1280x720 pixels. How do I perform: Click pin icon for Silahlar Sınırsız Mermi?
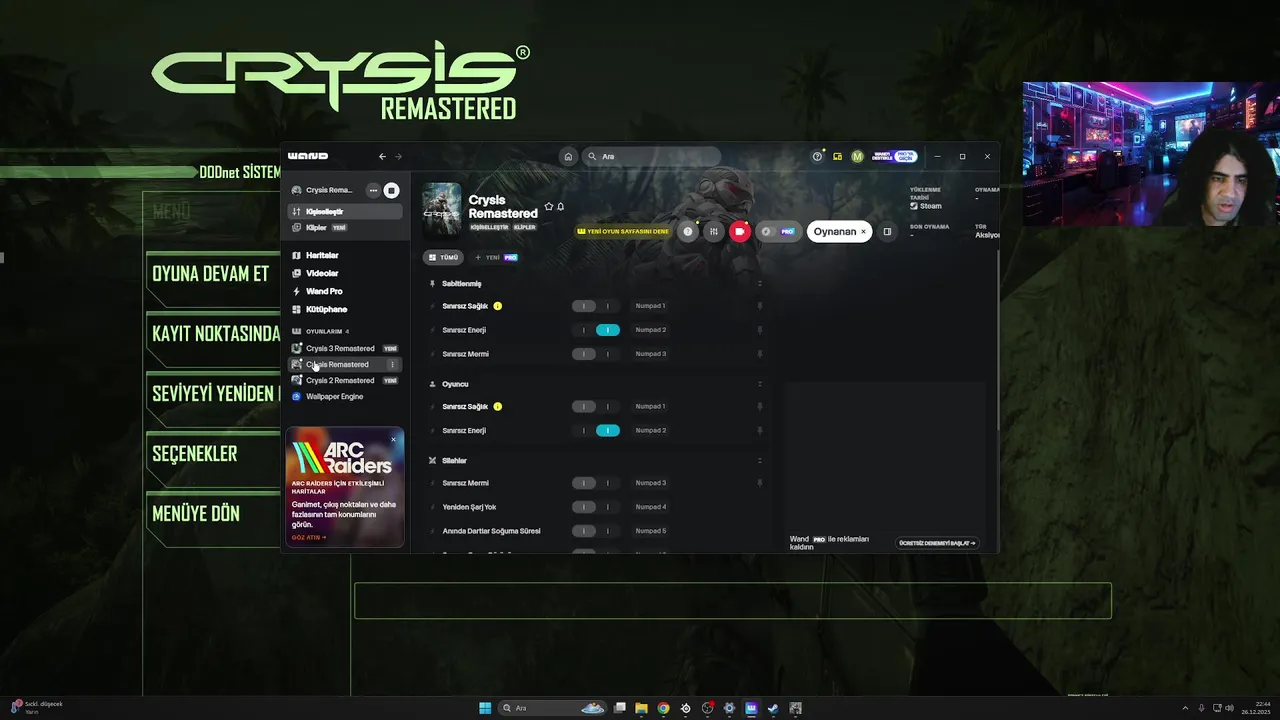[x=760, y=483]
